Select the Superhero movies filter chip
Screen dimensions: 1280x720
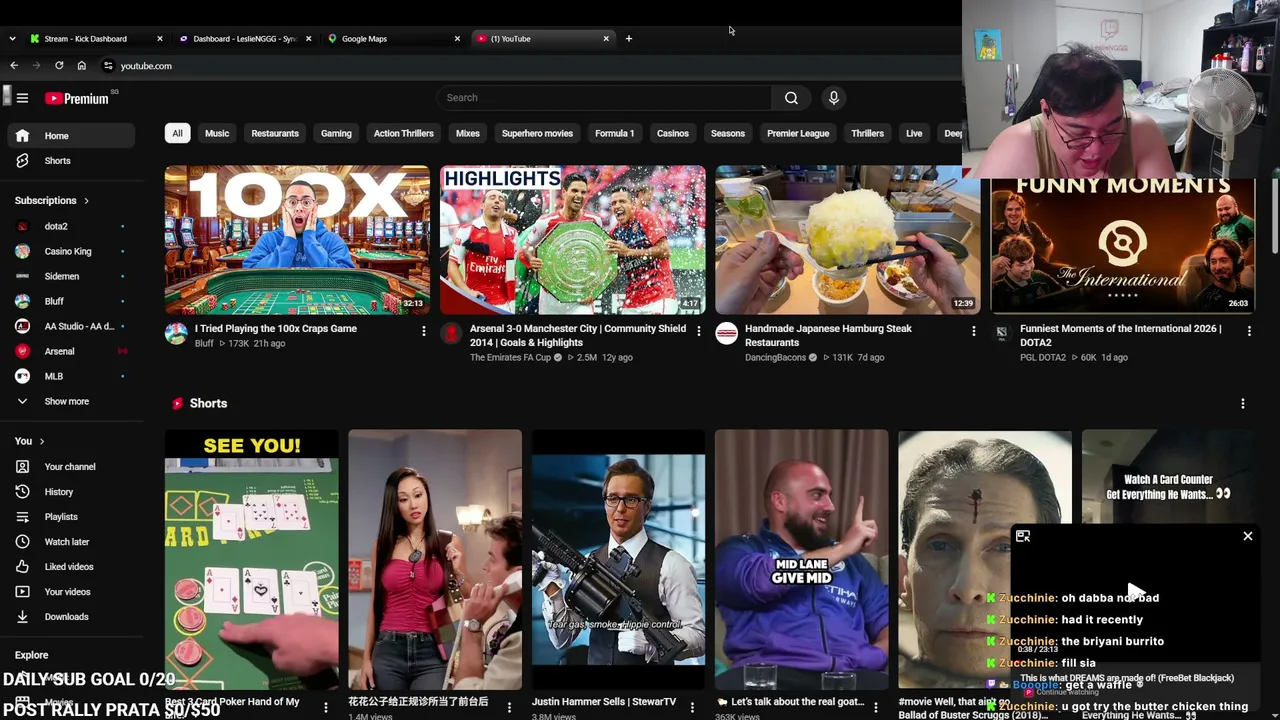point(537,134)
